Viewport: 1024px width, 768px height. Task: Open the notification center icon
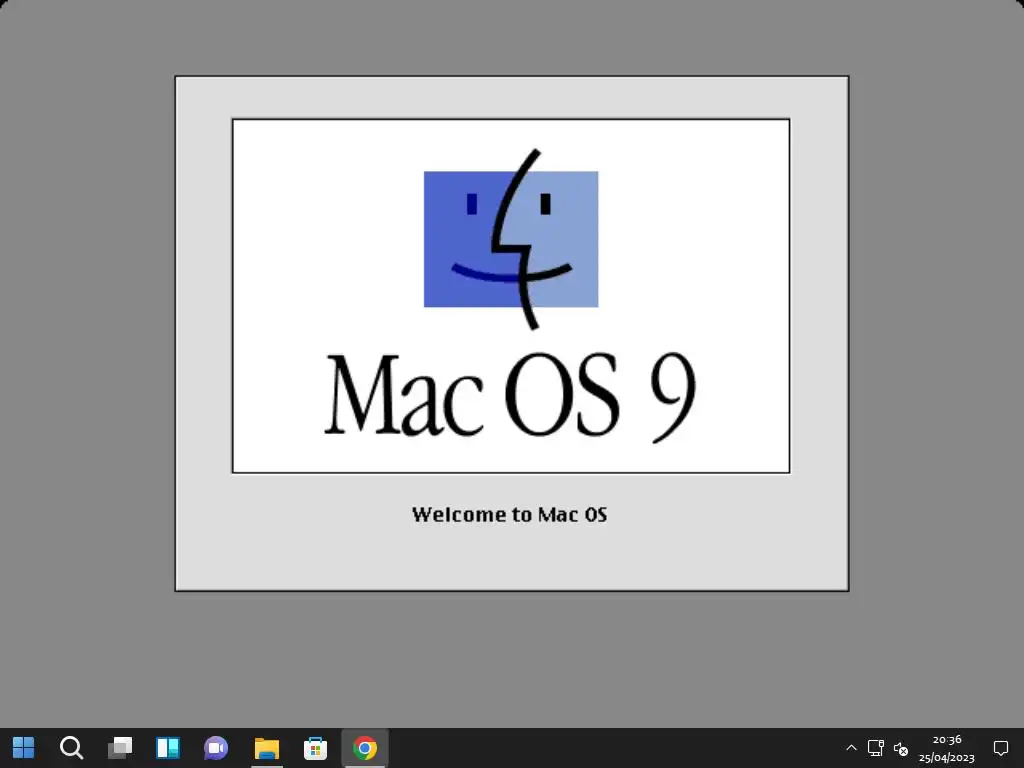[1000, 748]
